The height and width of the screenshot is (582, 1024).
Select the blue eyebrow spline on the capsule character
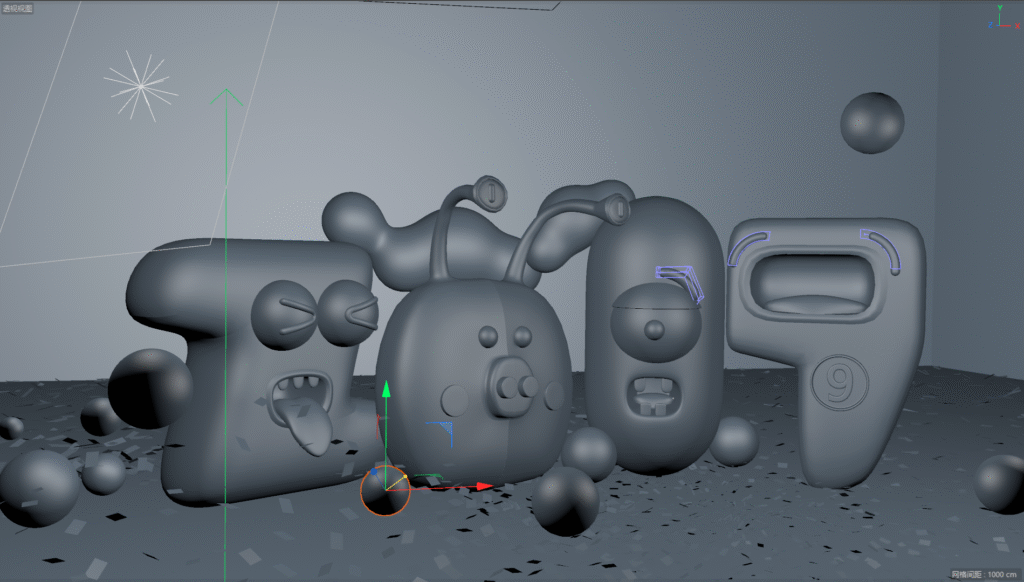click(681, 279)
